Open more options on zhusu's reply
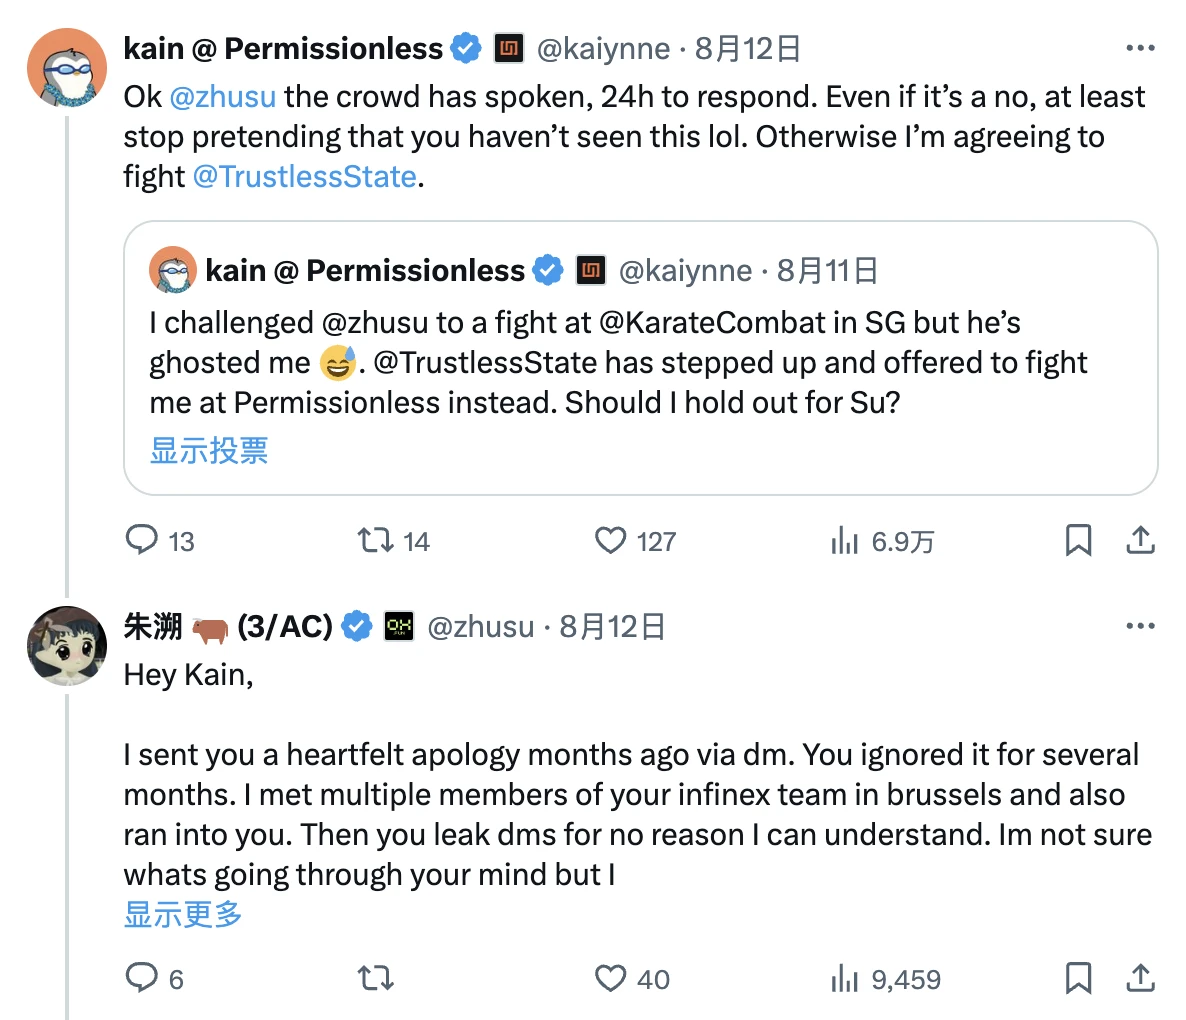Image resolution: width=1186 pixels, height=1020 pixels. pos(1140,626)
